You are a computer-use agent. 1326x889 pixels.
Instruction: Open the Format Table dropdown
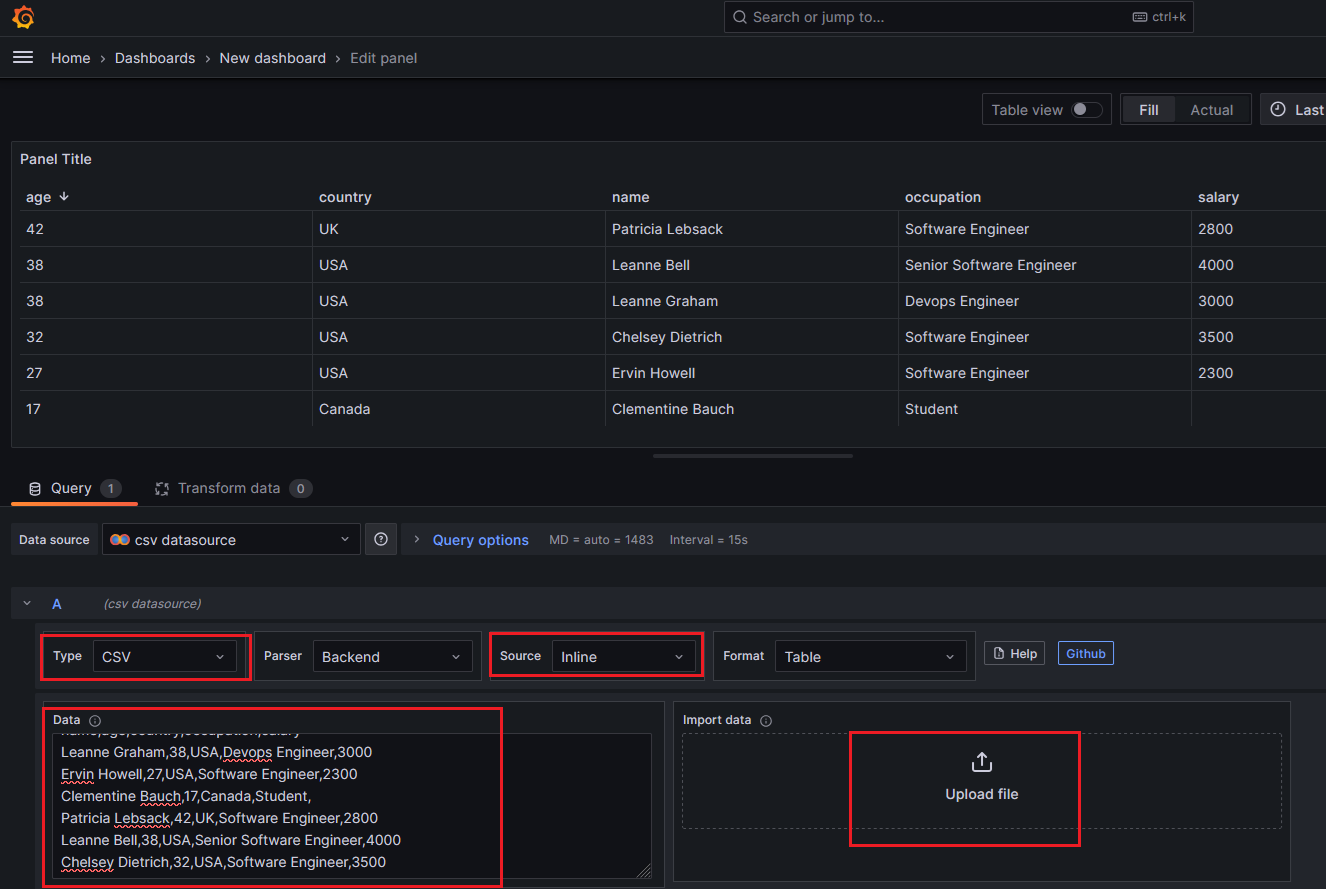point(870,657)
